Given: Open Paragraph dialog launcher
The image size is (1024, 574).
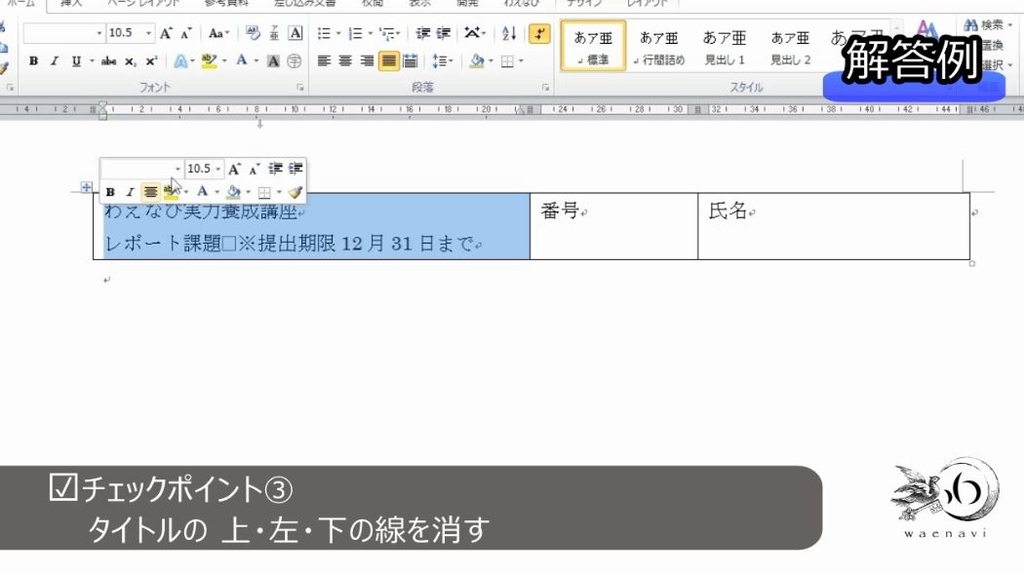Looking at the screenshot, I should coord(545,88).
